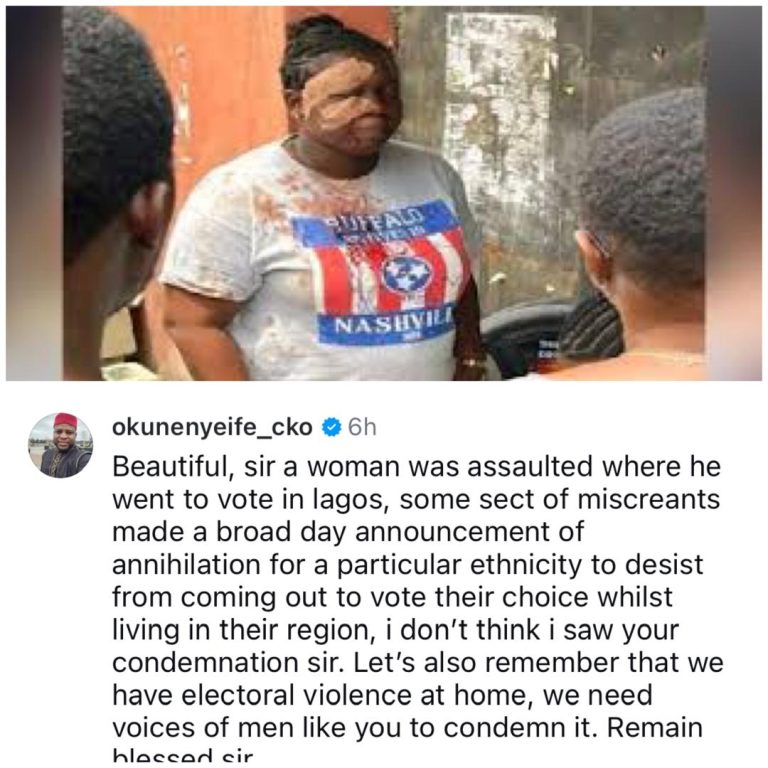This screenshot has height=768, width=768.
Task: Tap the cut-off 'blessed sir' last line
Action: (183, 756)
